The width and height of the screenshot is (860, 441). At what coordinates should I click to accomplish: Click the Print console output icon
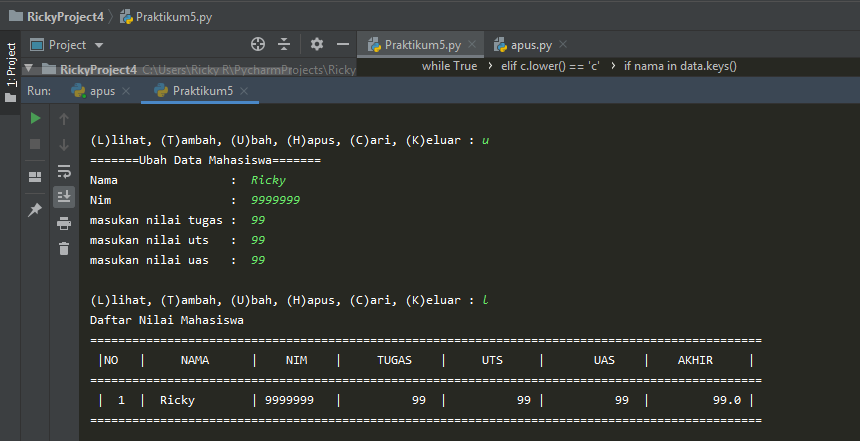(x=64, y=222)
